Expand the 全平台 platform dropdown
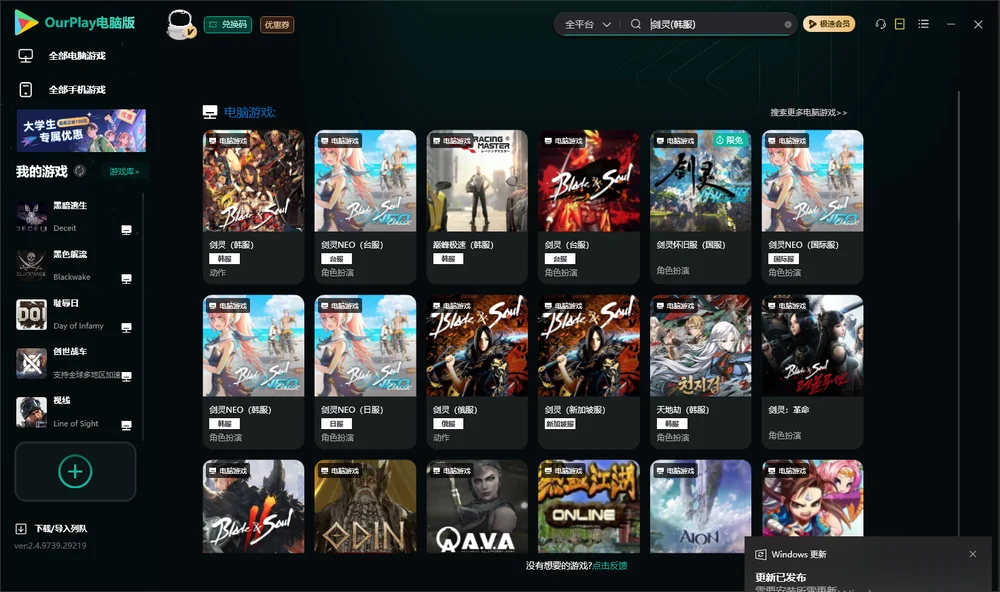 [587, 24]
